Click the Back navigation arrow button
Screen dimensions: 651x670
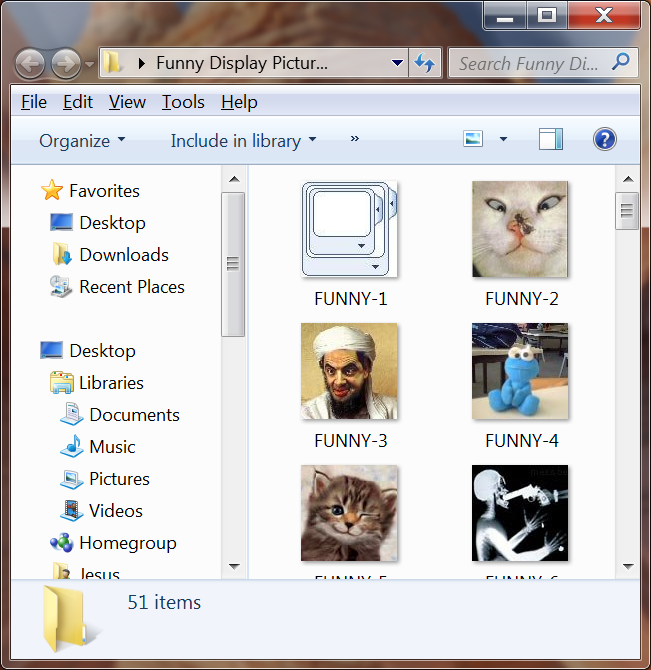[31, 64]
